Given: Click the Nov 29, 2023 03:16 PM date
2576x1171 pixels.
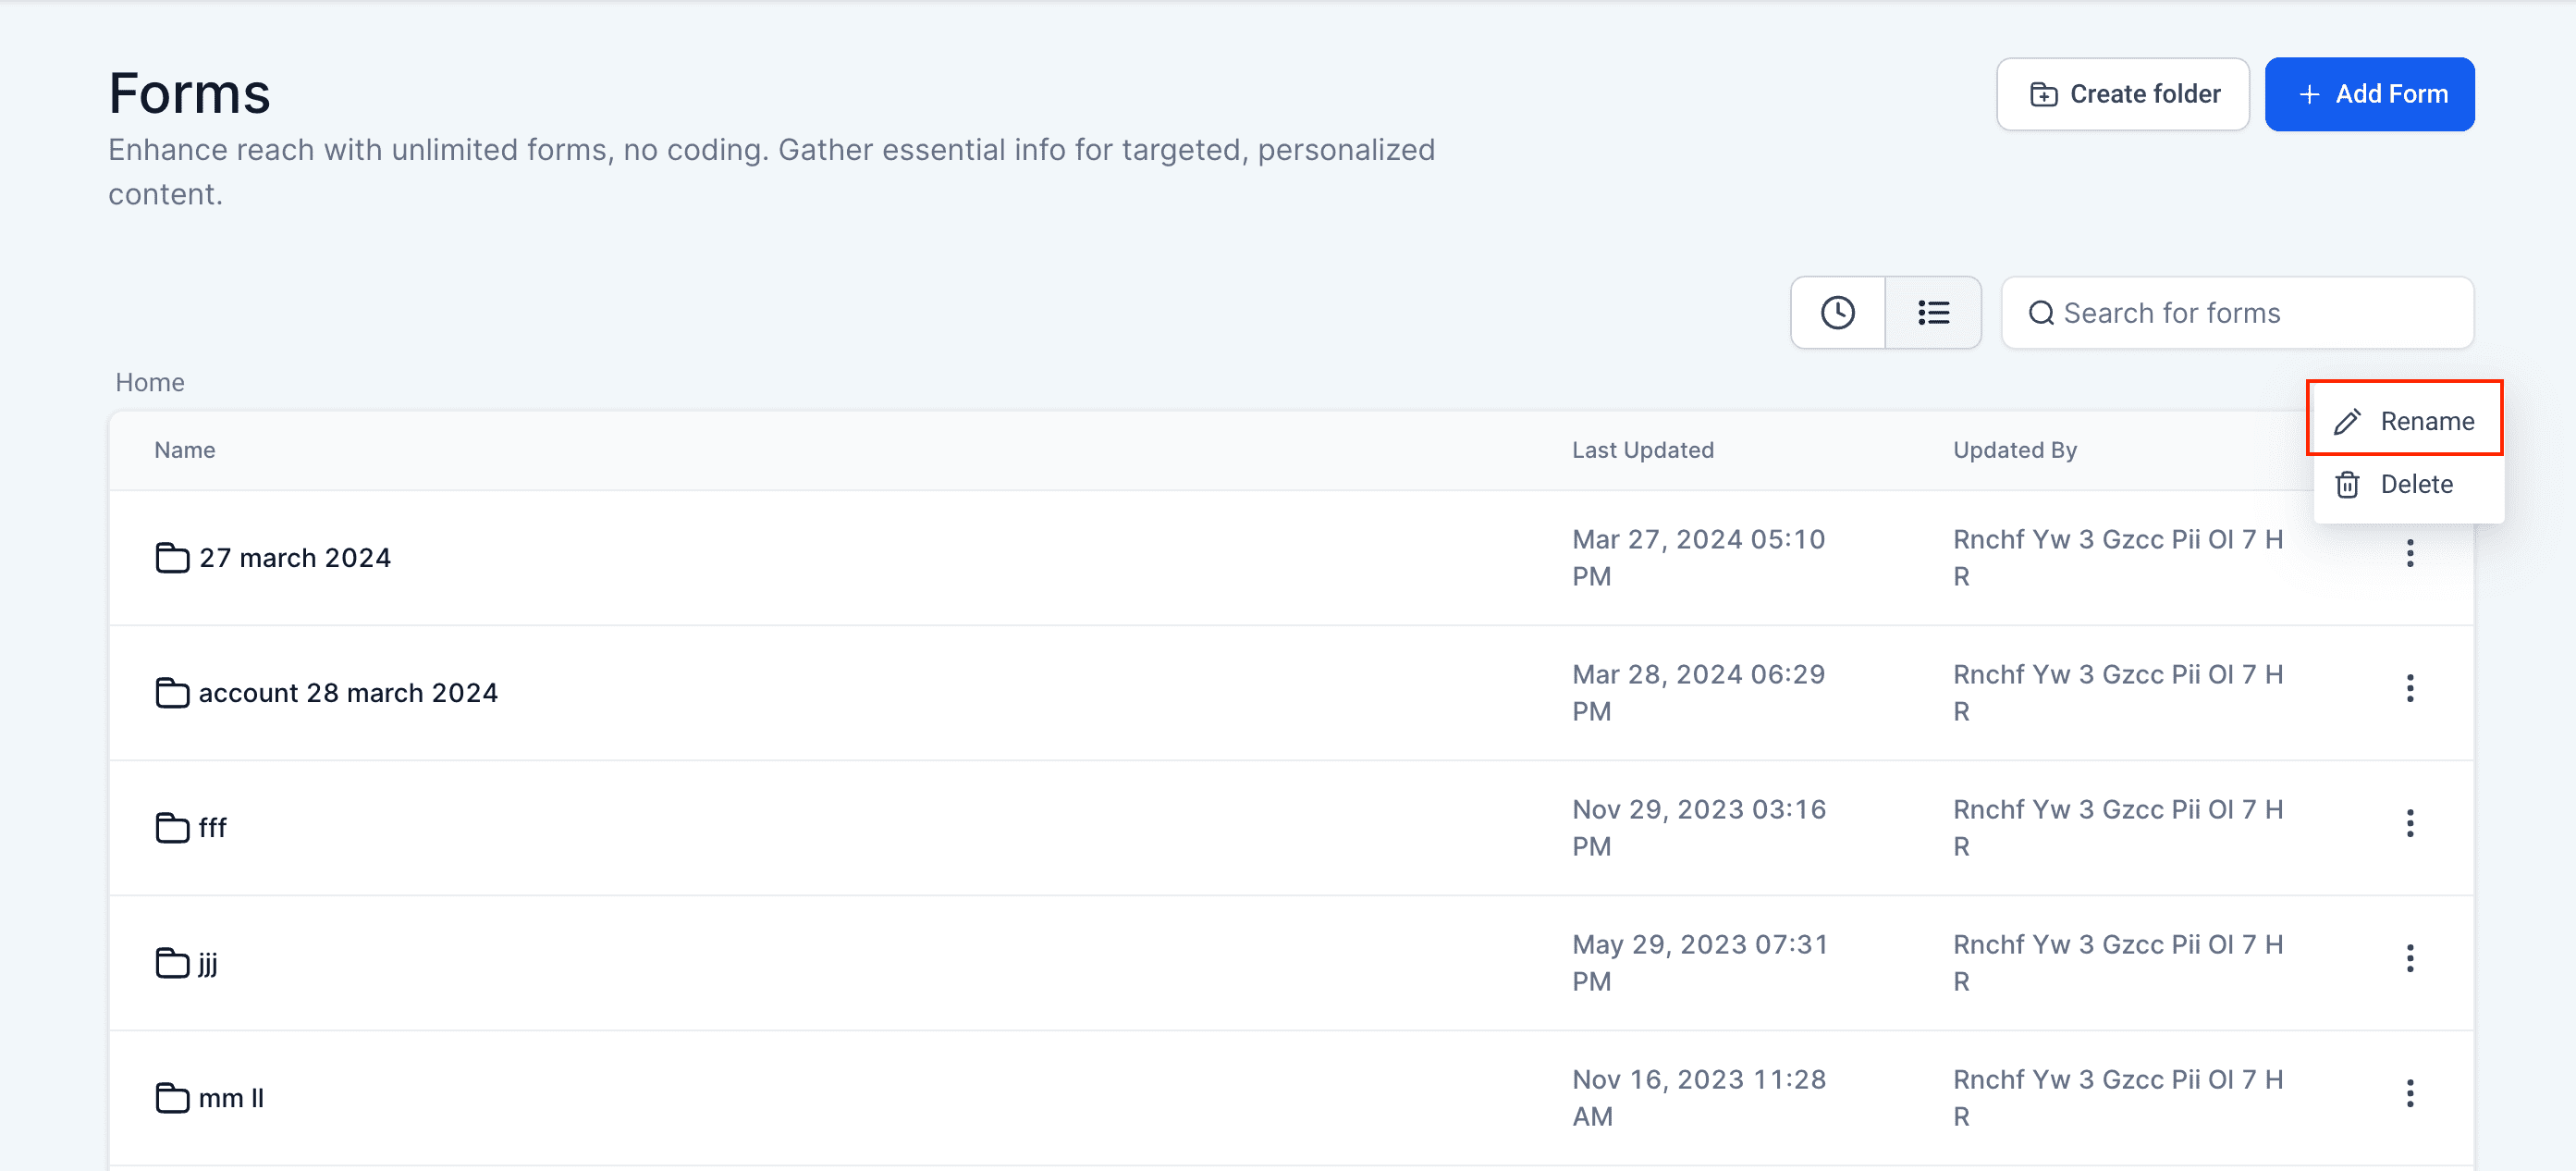Looking at the screenshot, I should click(x=1699, y=828).
